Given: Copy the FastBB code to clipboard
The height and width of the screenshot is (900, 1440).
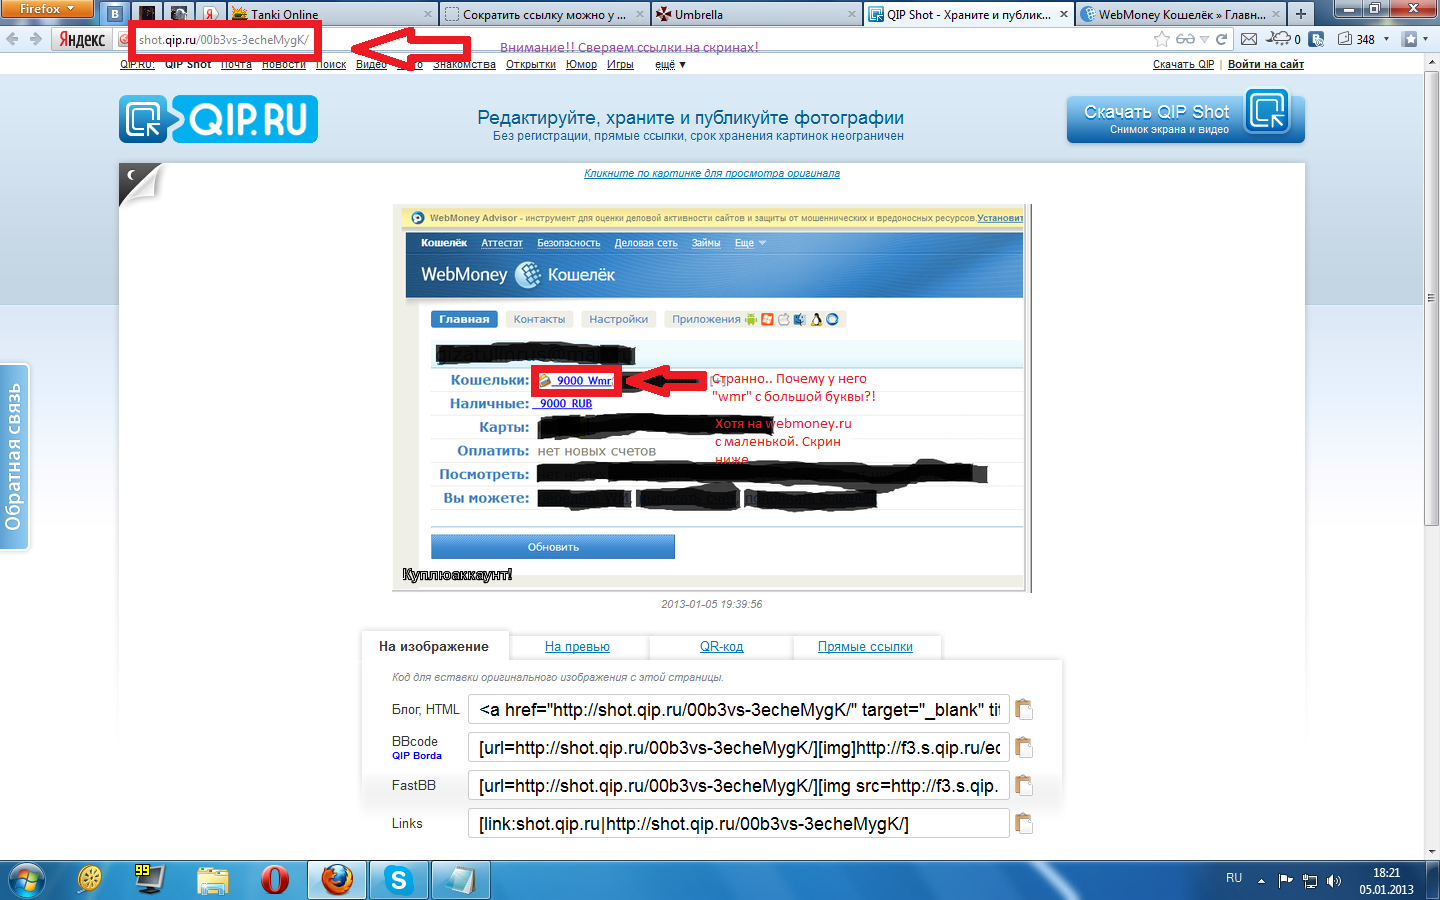Looking at the screenshot, I should coord(1023,785).
